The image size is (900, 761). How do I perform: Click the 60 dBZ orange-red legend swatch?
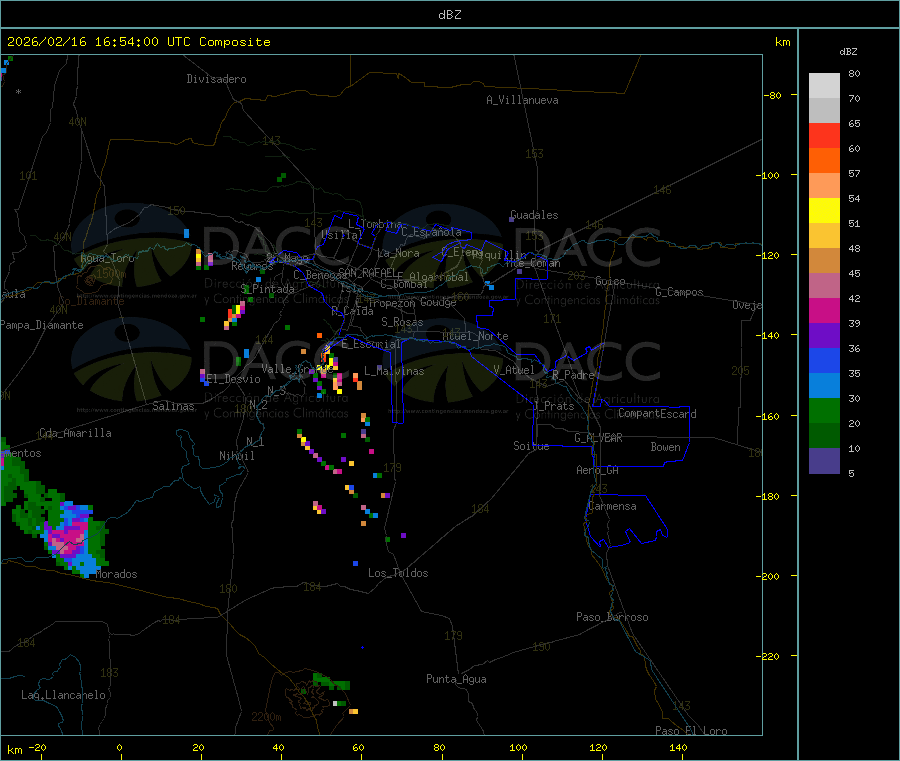824,161
